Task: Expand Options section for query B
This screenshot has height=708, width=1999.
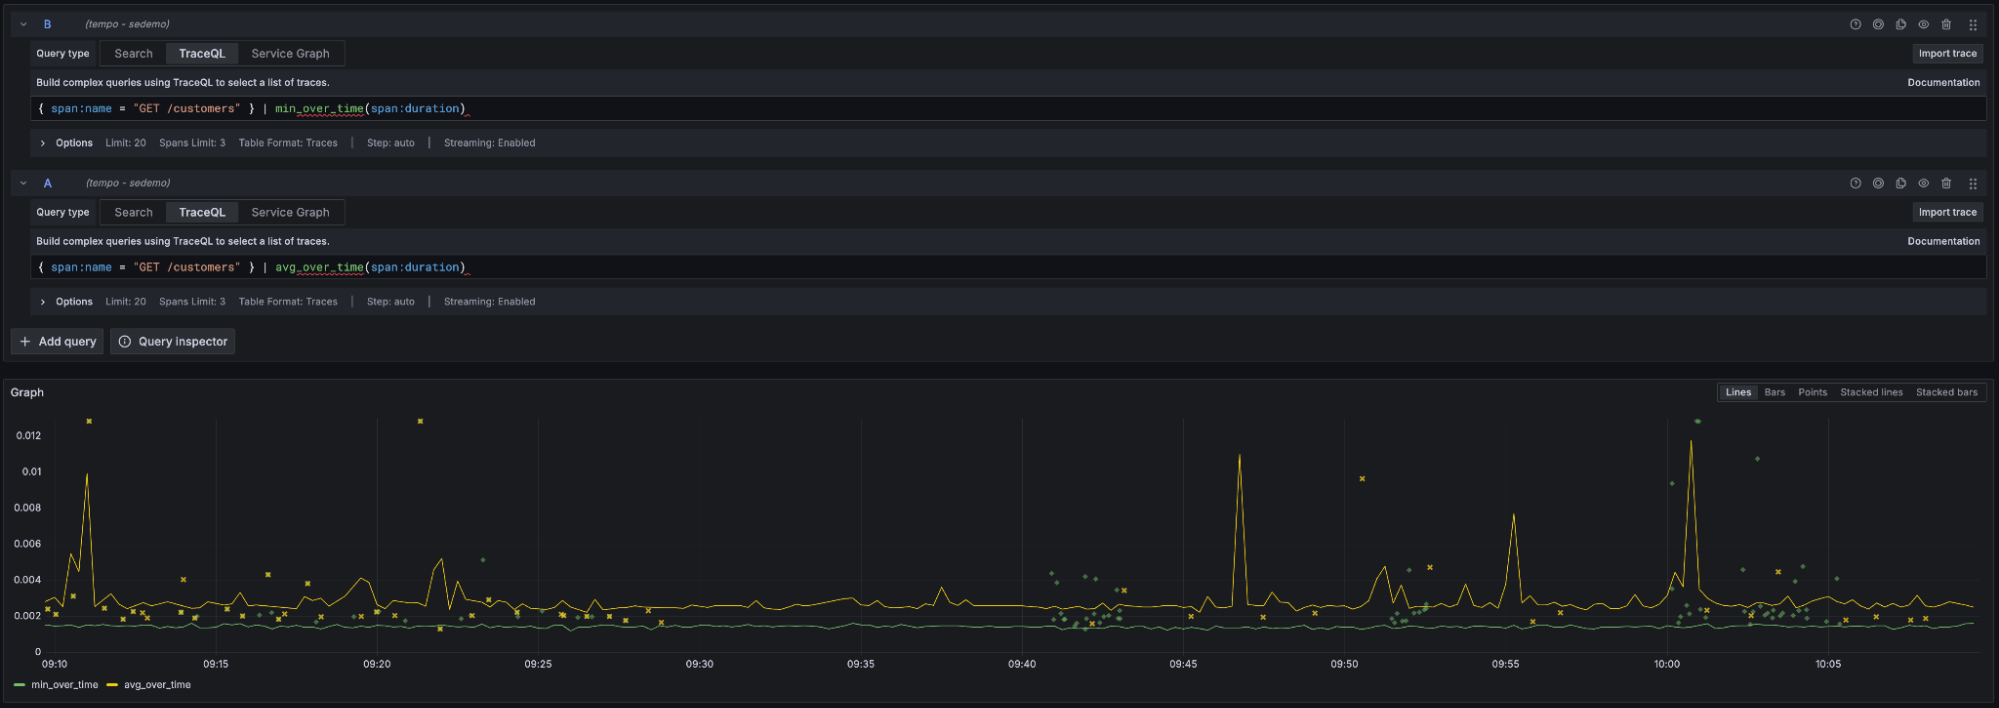Action: [x=43, y=143]
